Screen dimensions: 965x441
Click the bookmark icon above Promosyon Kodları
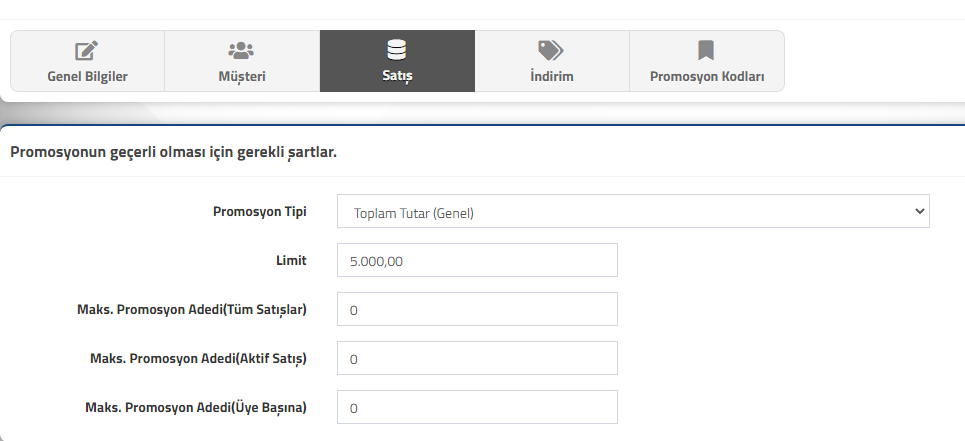tap(706, 50)
